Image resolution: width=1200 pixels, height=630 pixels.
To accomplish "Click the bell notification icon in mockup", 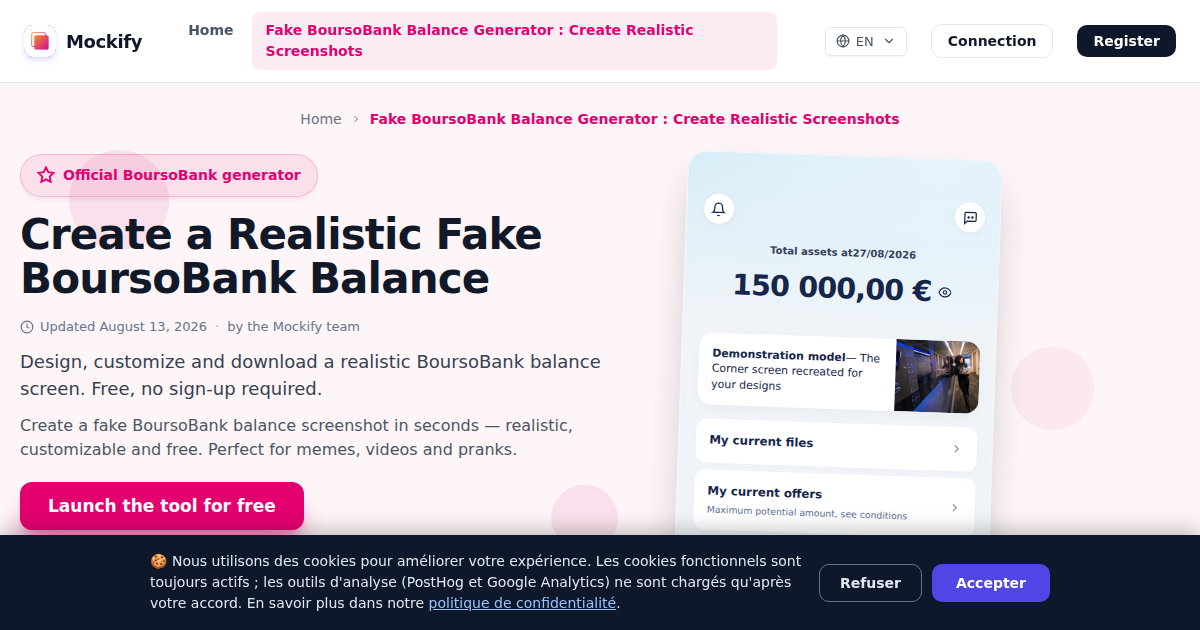I will click(718, 208).
